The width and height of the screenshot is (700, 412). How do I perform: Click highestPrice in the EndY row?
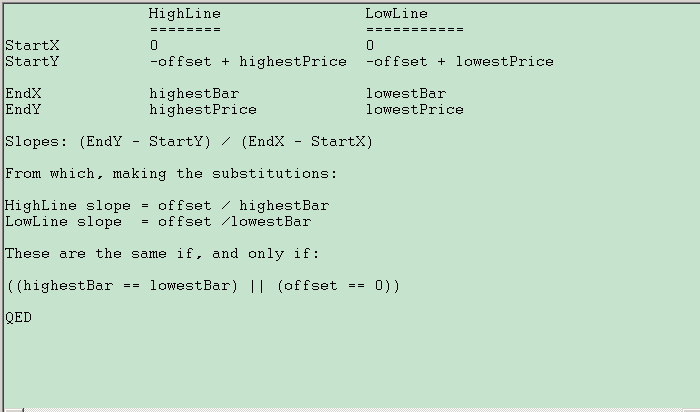(203, 110)
